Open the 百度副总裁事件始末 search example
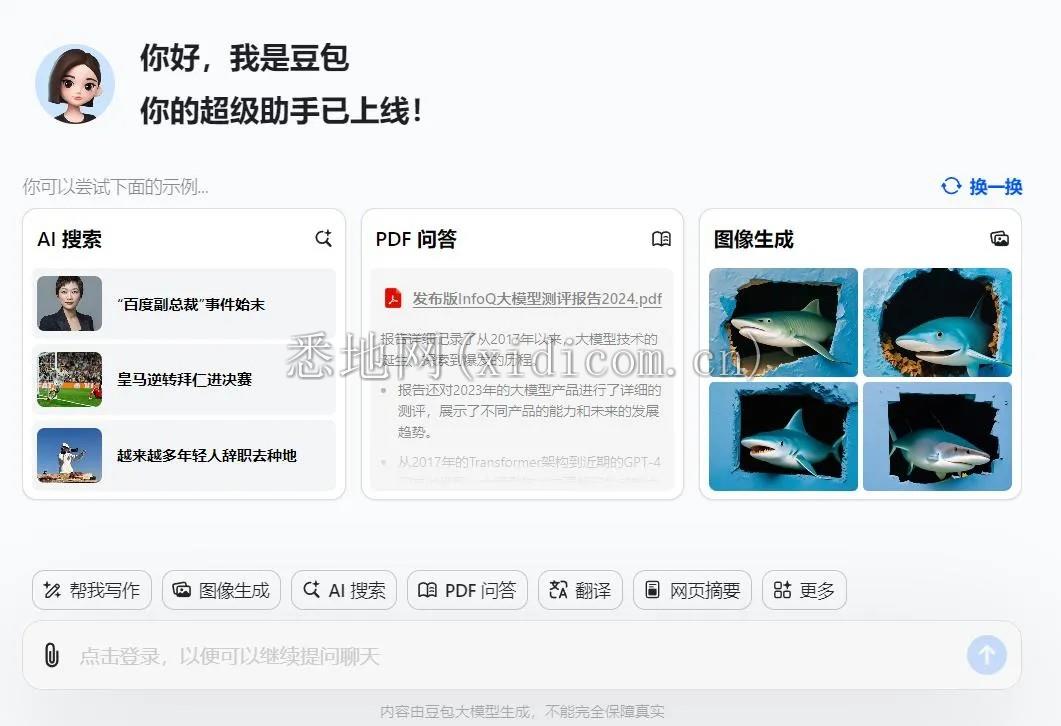Viewport: 1061px width, 726px height. point(183,303)
